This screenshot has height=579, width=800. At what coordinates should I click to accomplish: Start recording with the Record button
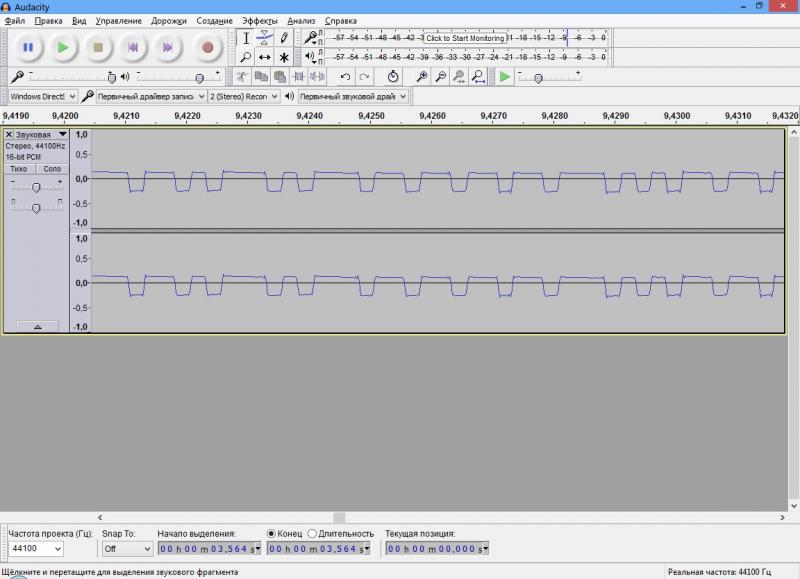click(207, 47)
